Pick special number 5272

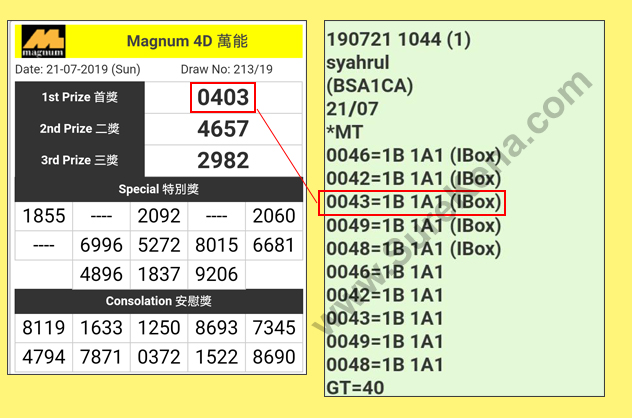(159, 246)
